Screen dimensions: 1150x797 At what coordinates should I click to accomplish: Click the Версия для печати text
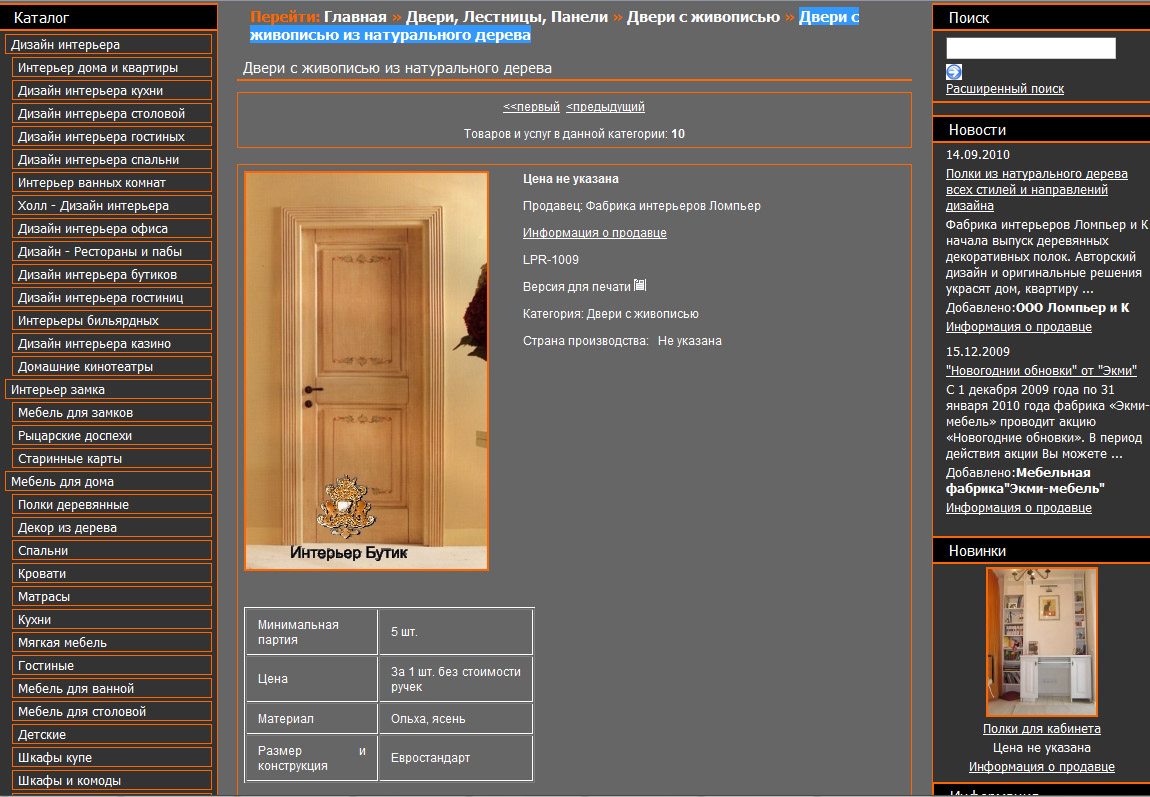click(x=576, y=287)
